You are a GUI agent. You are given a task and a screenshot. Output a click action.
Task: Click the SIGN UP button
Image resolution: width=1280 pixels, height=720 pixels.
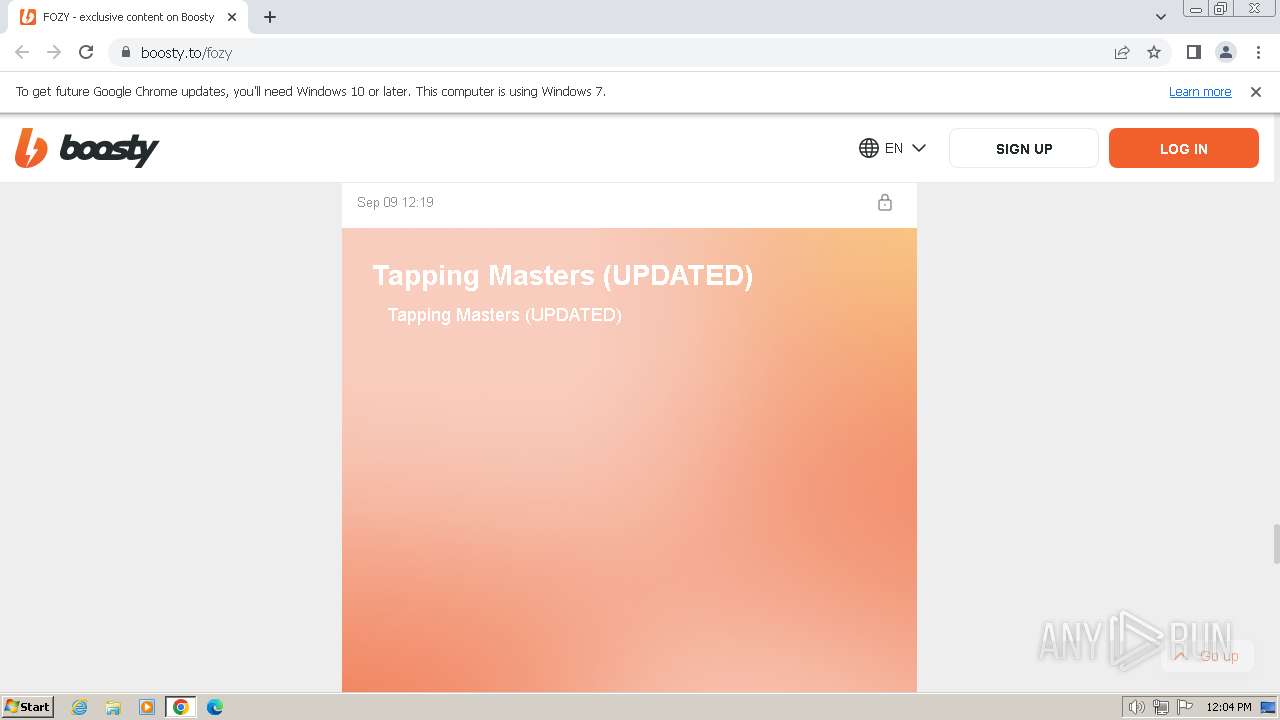tap(1024, 148)
